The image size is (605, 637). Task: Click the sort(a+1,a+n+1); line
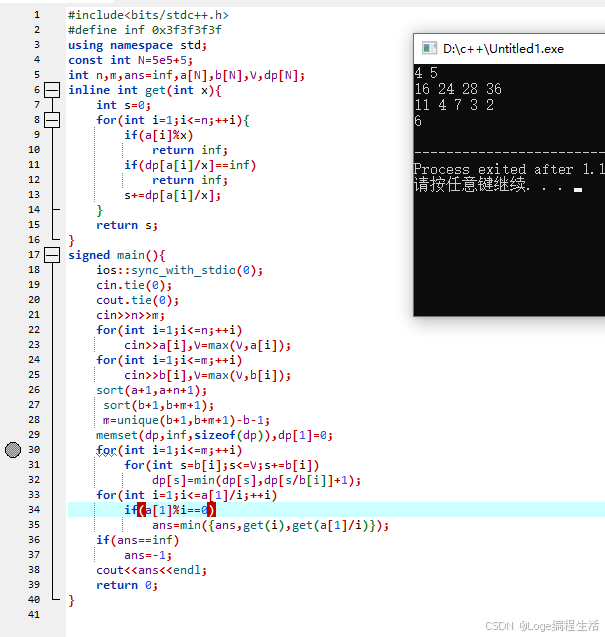coord(152,390)
